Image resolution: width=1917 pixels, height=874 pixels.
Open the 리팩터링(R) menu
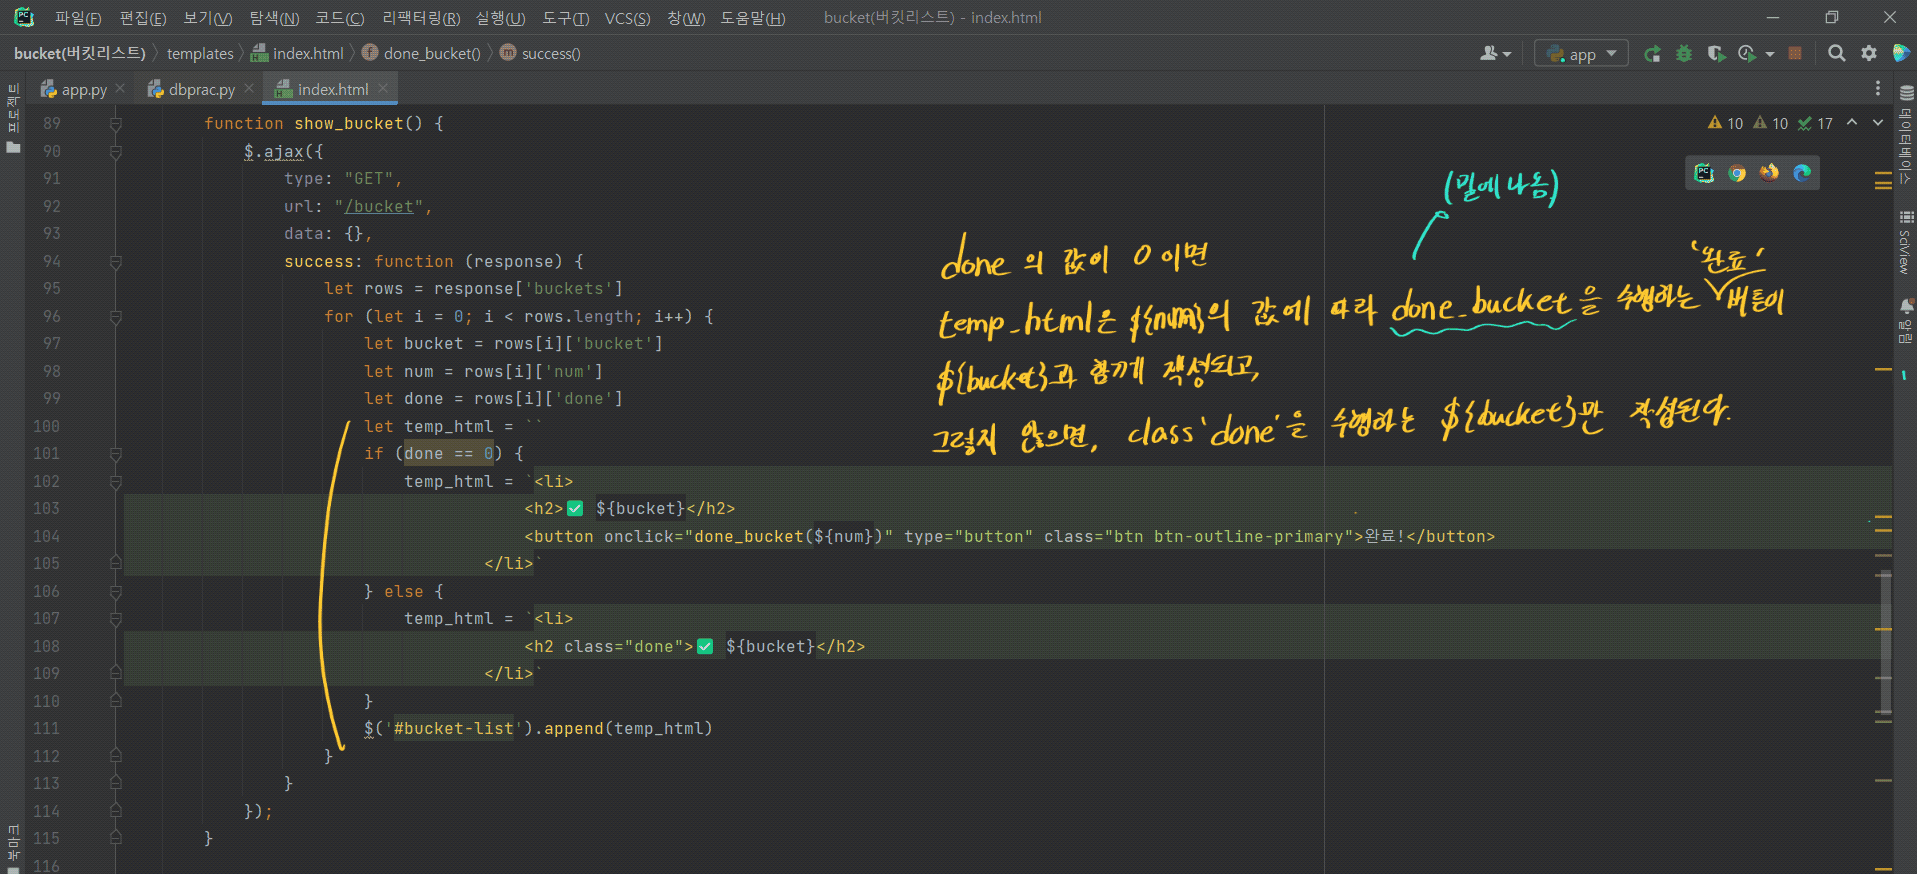[421, 18]
